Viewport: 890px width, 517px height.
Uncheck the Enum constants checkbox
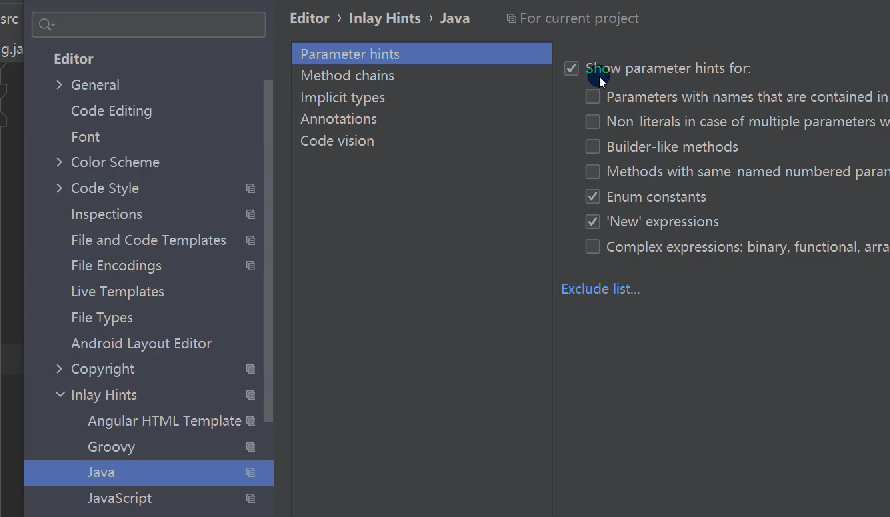[593, 197]
